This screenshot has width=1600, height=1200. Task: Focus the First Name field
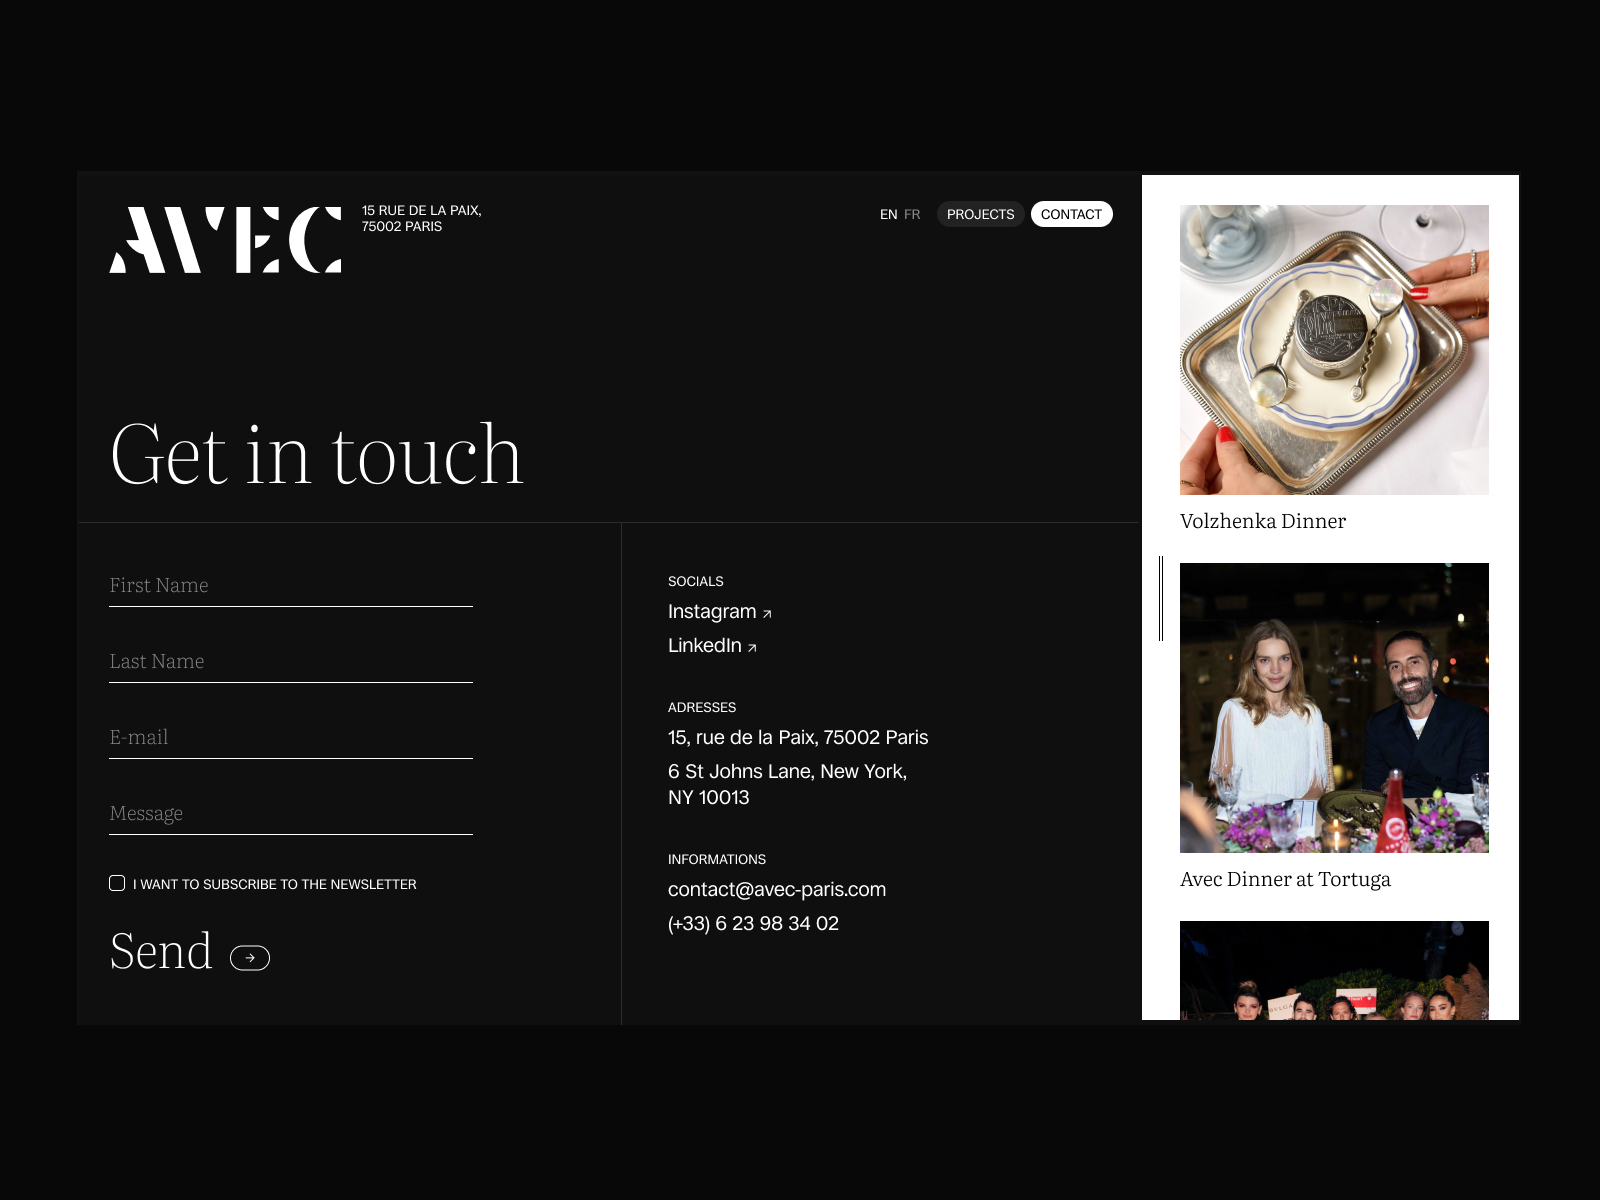pos(290,586)
